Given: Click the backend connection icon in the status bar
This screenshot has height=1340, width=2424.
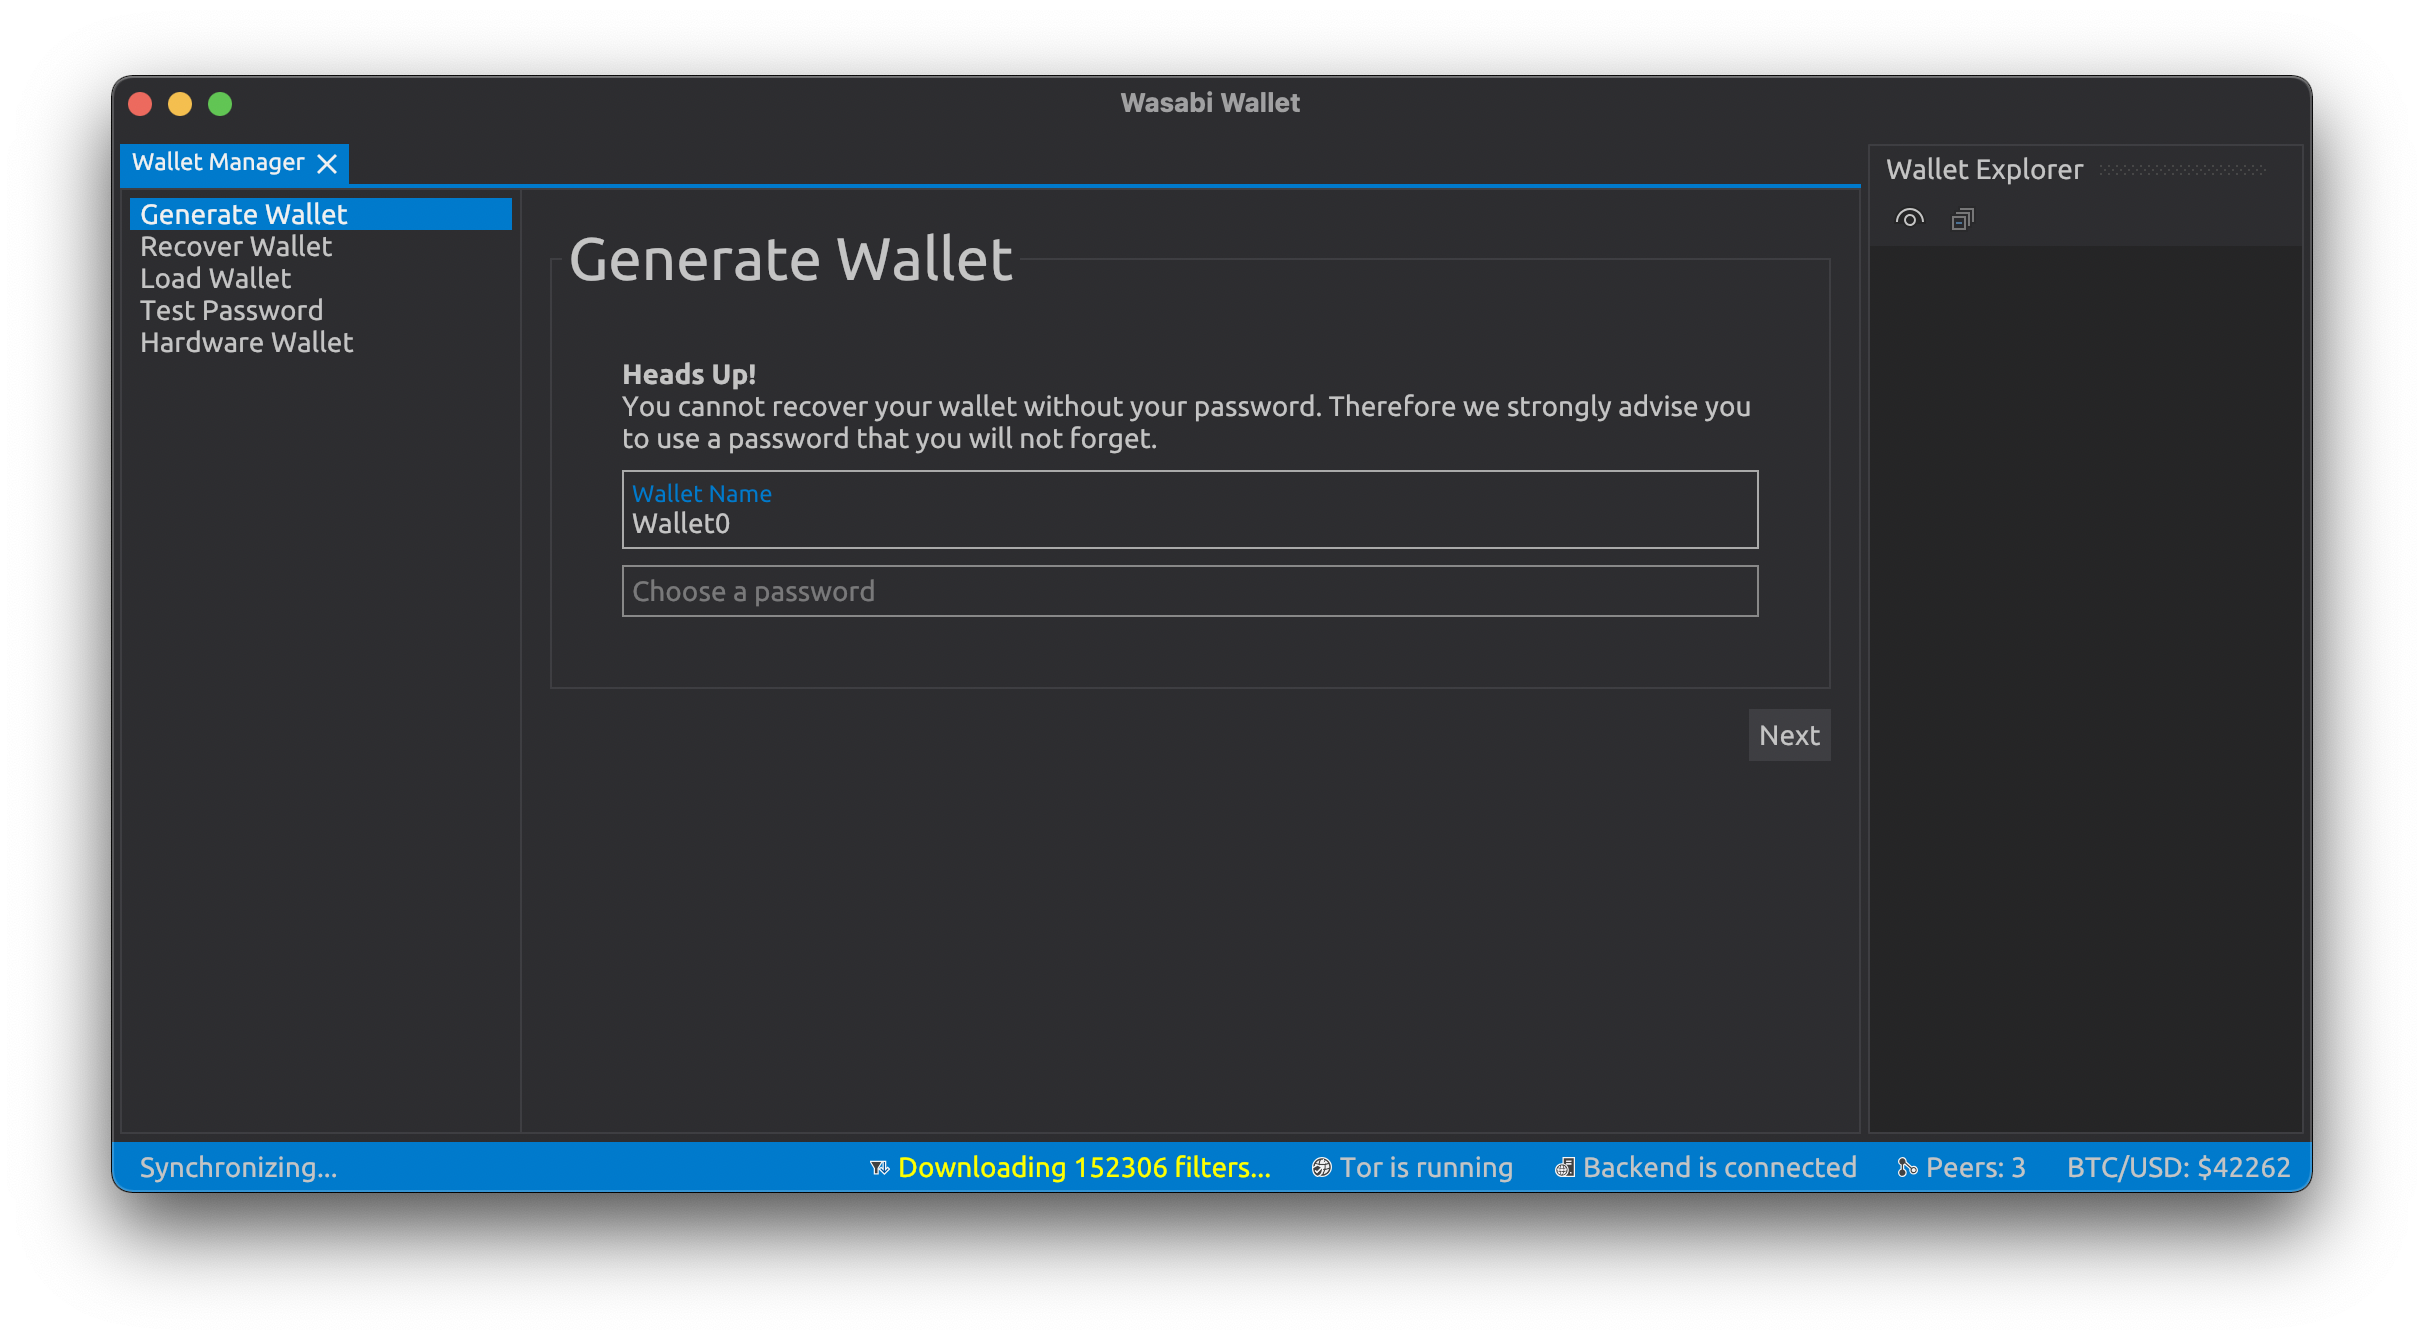Looking at the screenshot, I should 1566,1167.
